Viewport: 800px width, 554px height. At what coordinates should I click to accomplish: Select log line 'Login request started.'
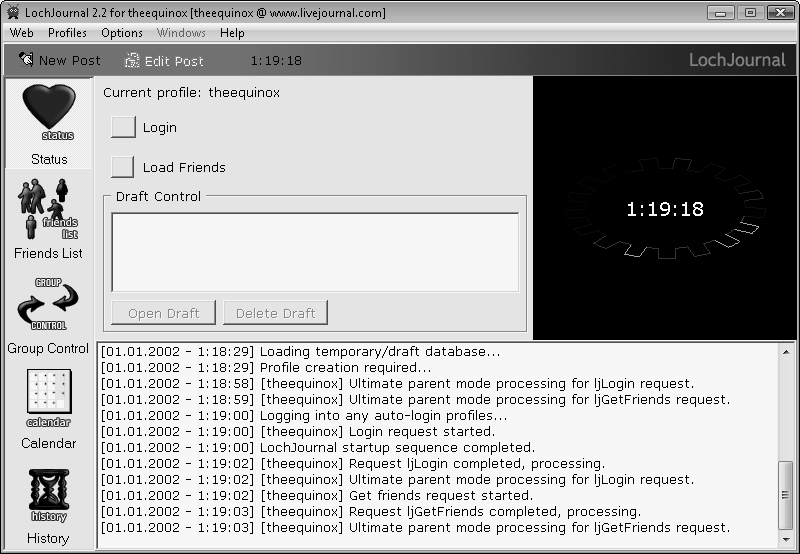tap(298, 431)
